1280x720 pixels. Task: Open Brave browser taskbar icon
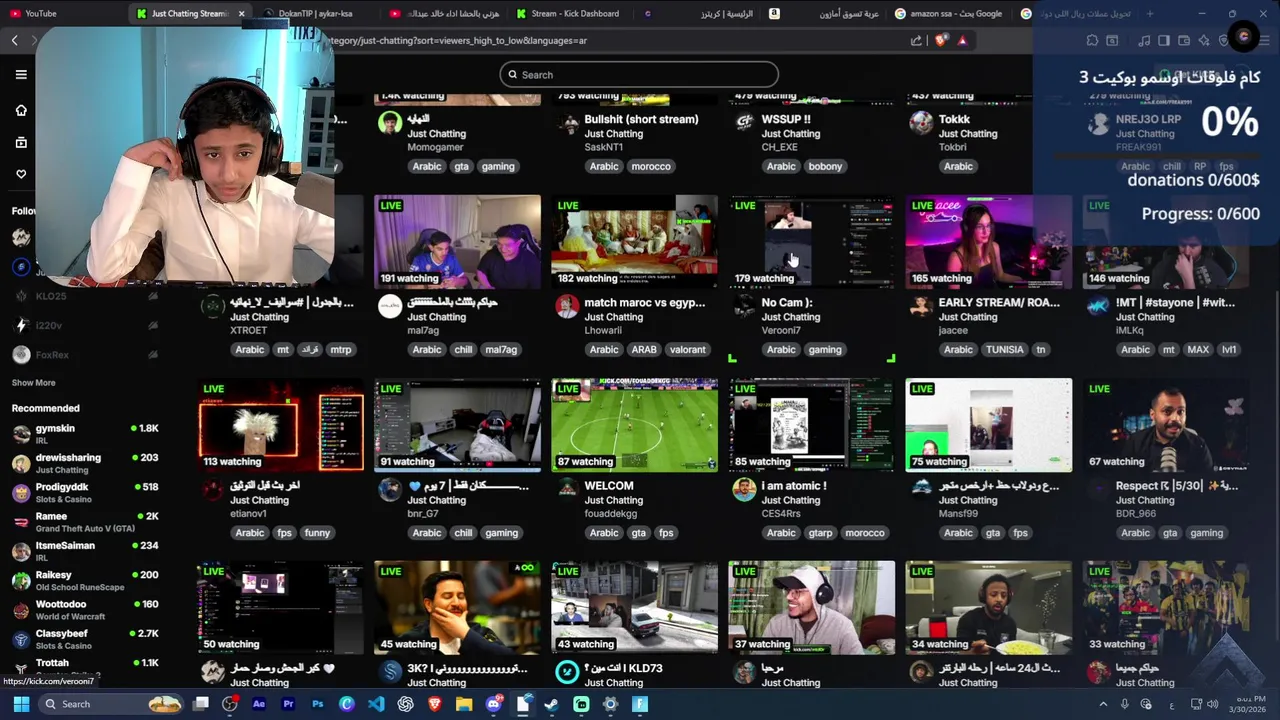click(435, 704)
